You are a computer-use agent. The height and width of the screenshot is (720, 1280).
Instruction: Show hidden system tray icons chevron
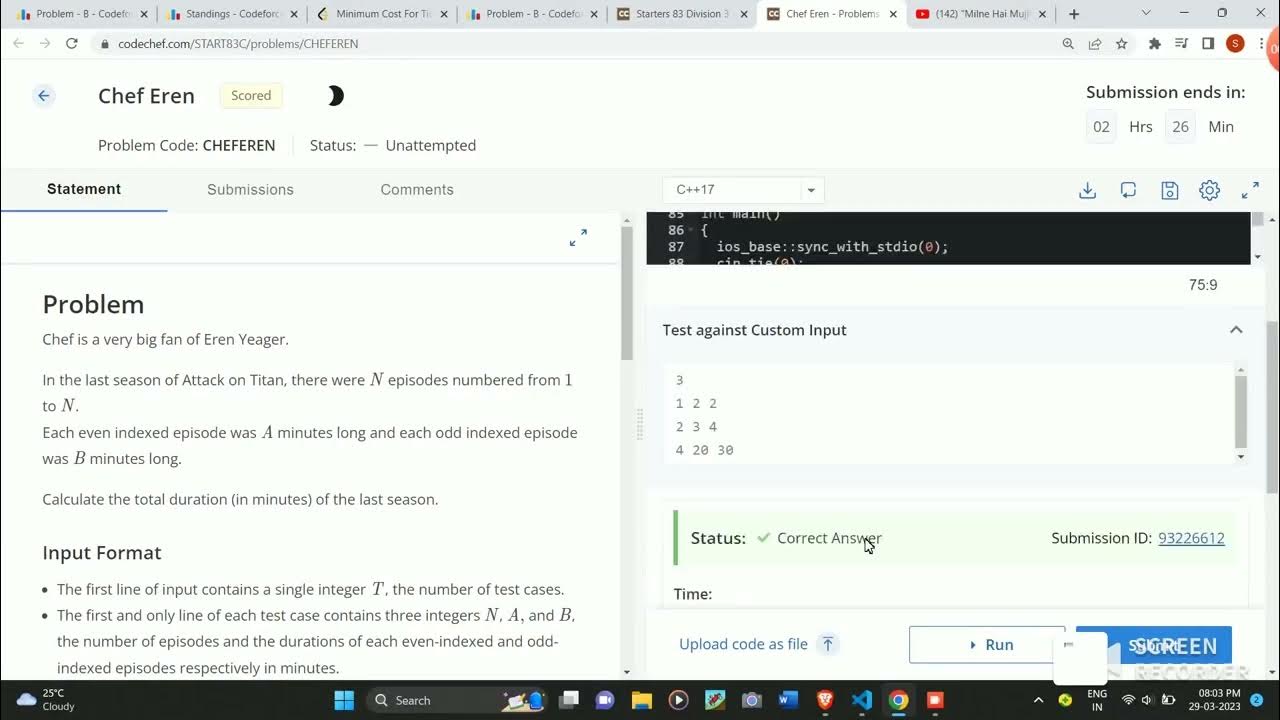coord(1038,700)
